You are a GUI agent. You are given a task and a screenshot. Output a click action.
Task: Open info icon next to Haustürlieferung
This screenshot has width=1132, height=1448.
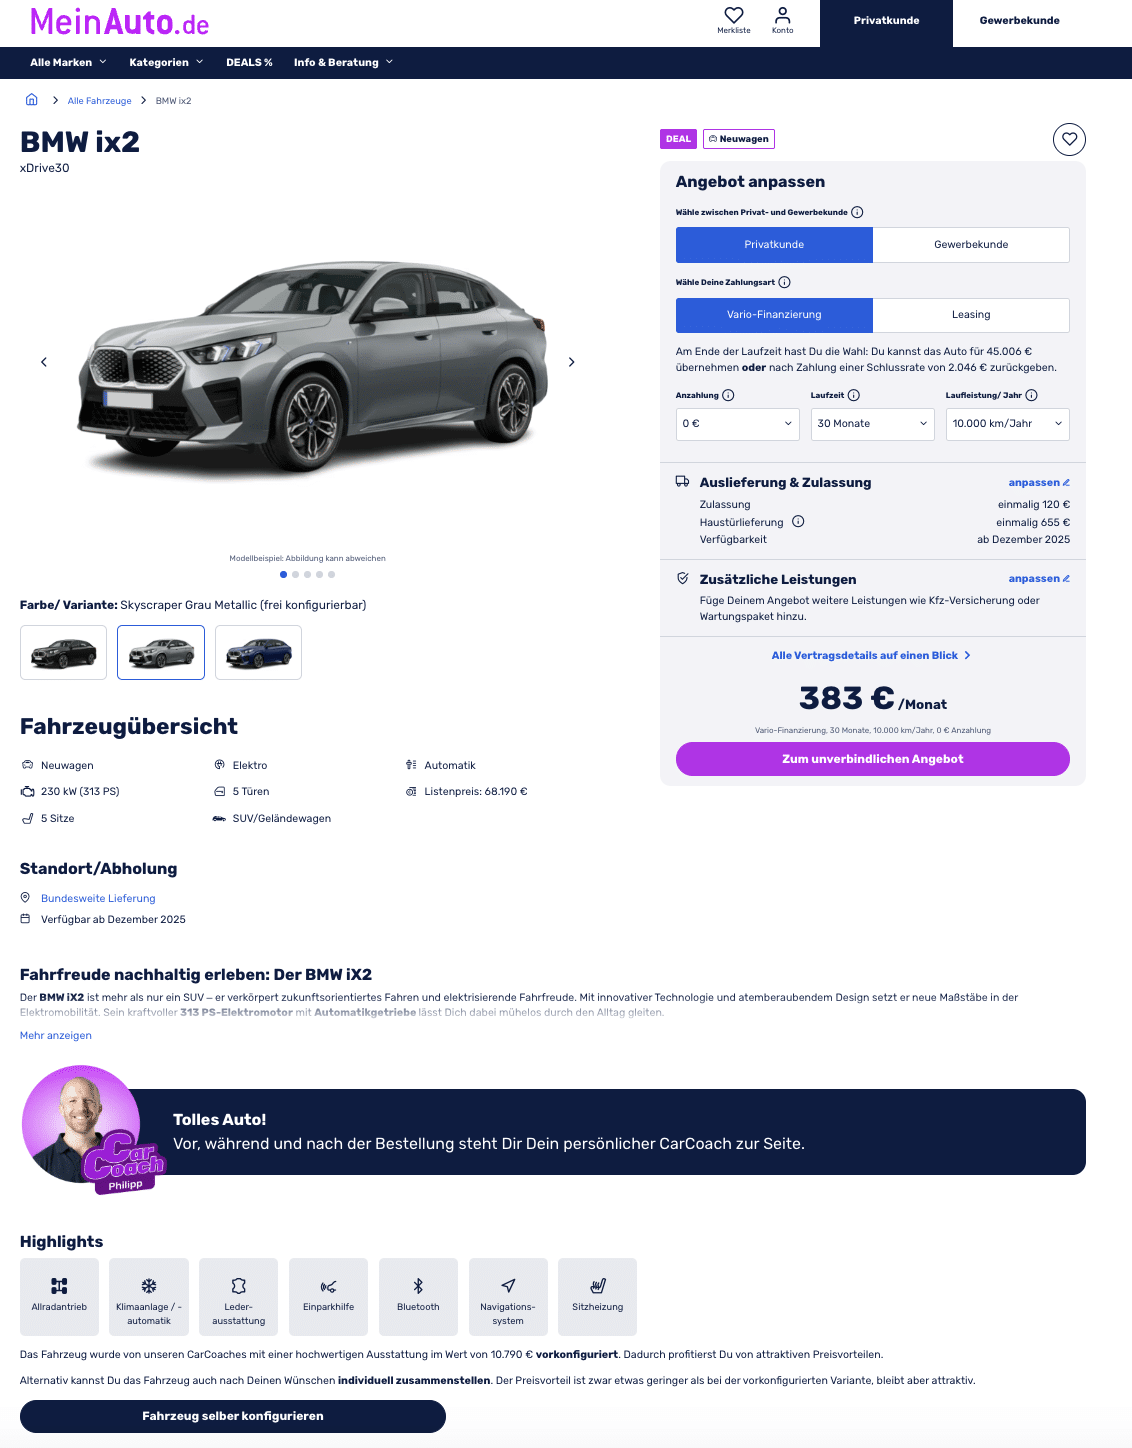(x=798, y=521)
